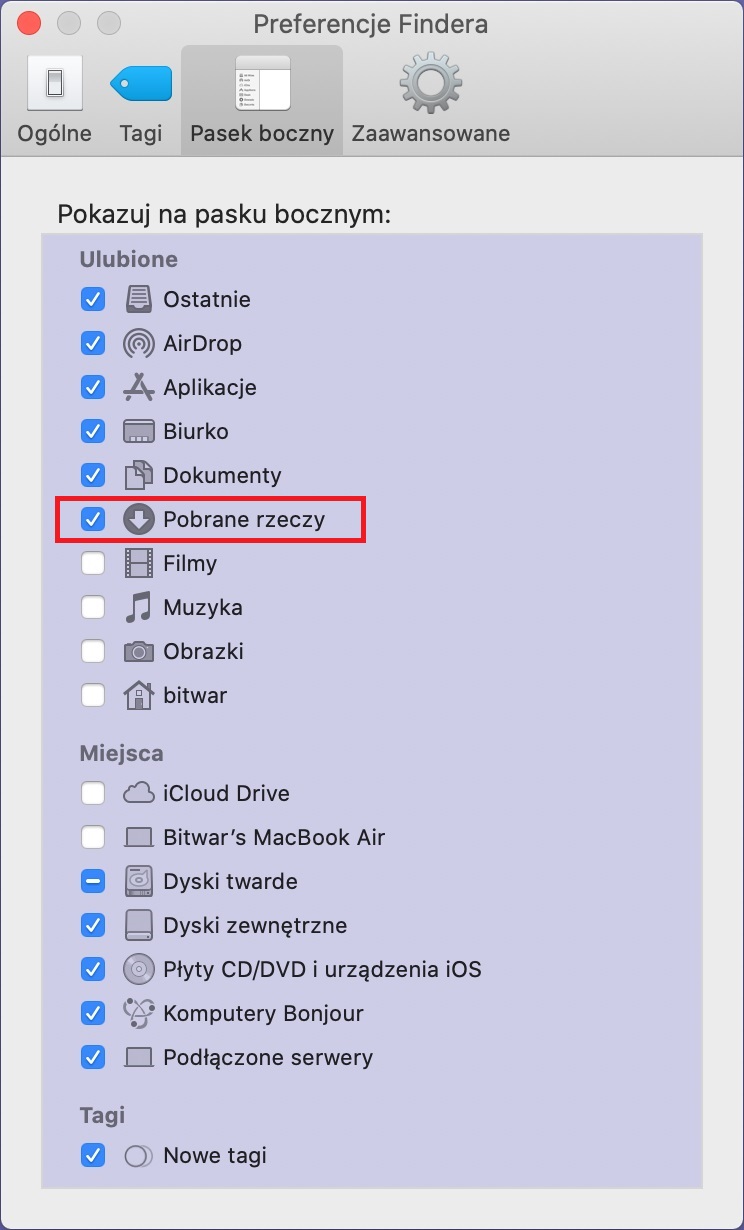Click the Pobrane rzeczy download arrow icon
This screenshot has height=1230, width=744.
(x=138, y=520)
